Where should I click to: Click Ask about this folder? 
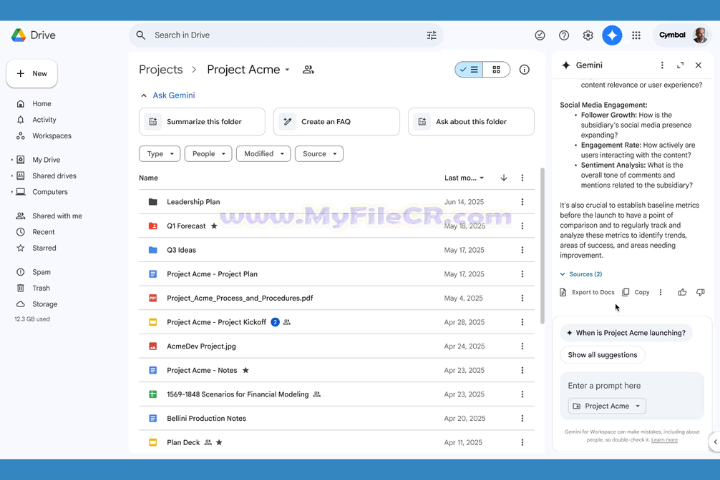point(471,122)
